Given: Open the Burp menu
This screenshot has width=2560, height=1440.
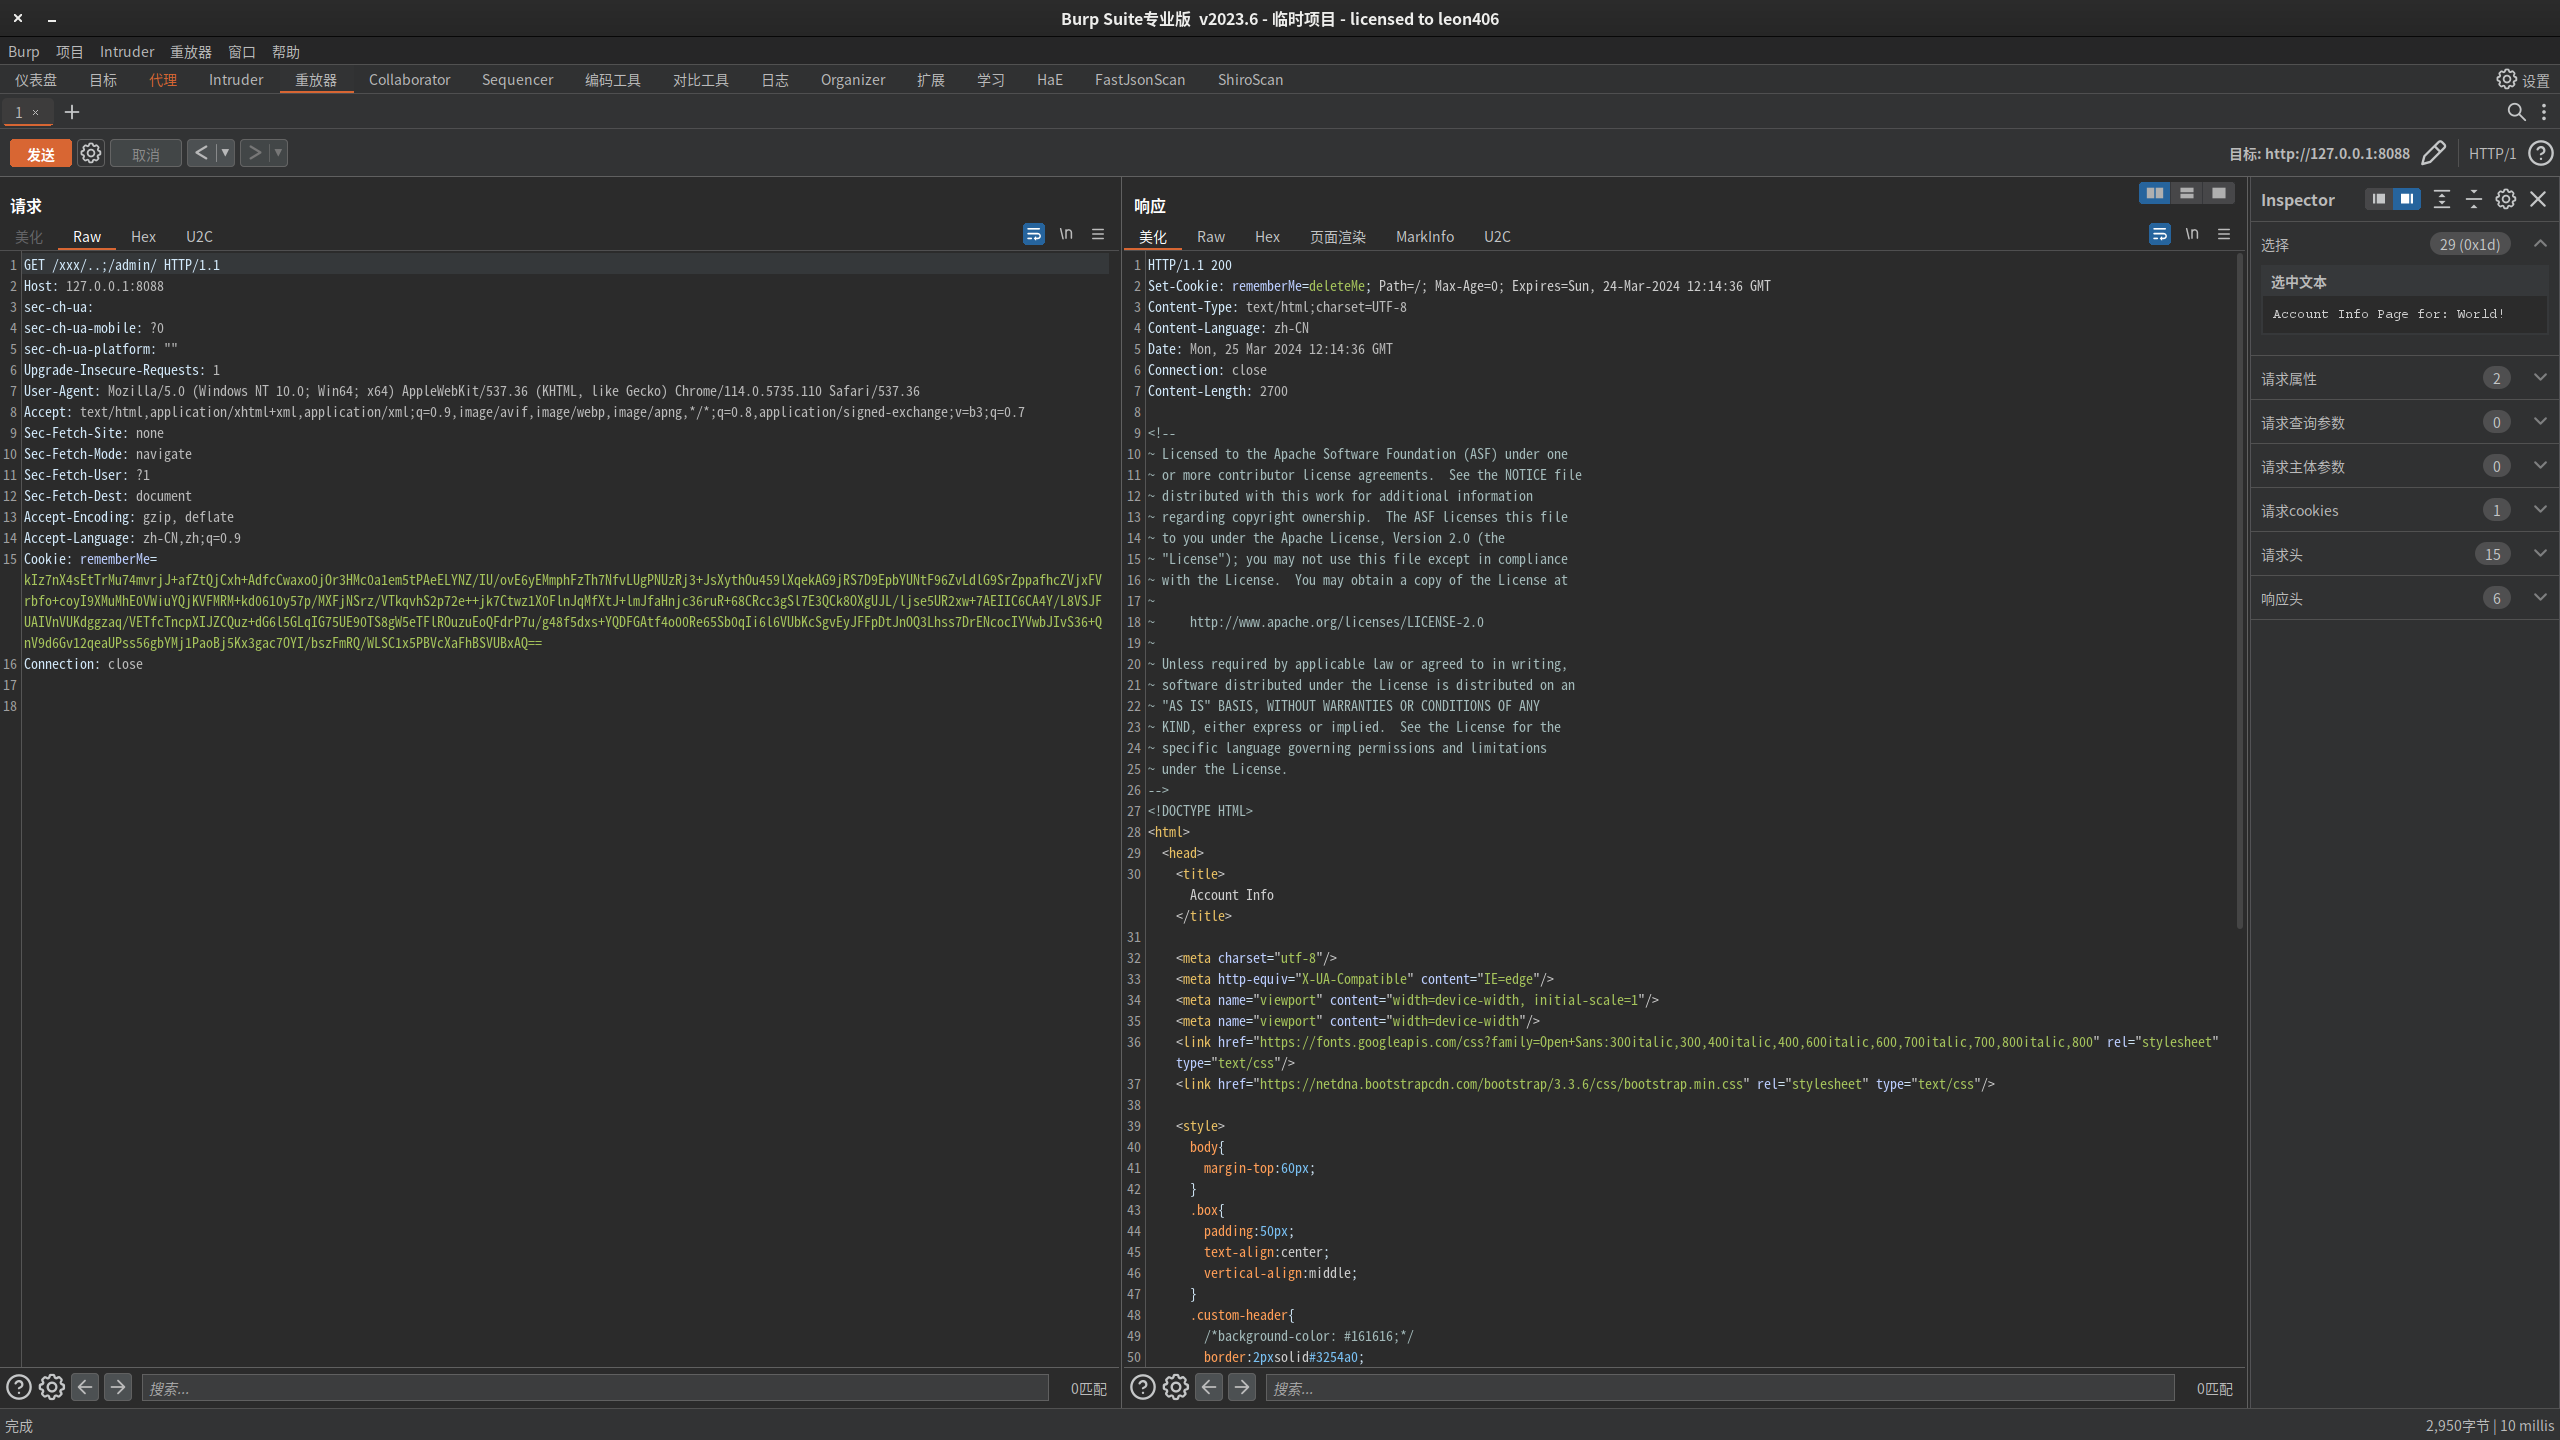Looking at the screenshot, I should click(x=24, y=52).
